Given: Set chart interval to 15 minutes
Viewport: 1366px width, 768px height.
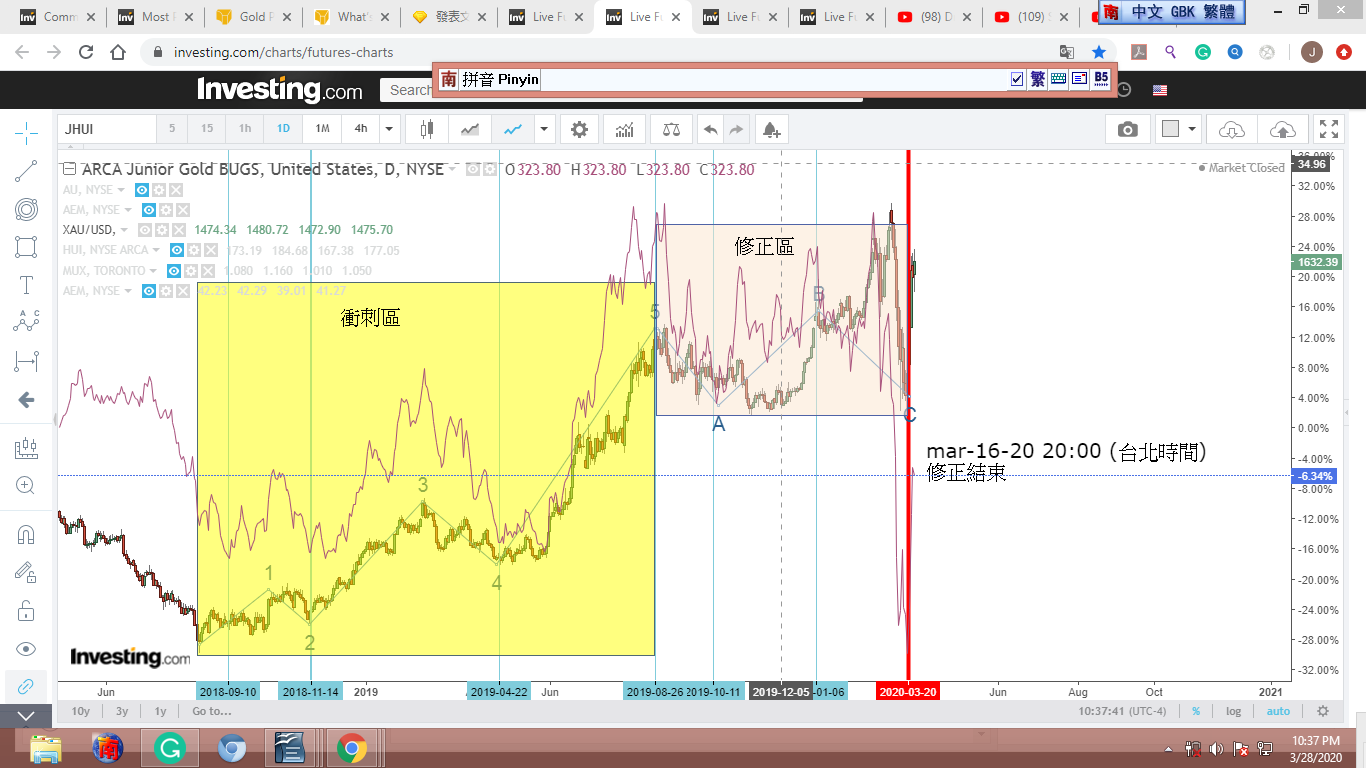Looking at the screenshot, I should (x=207, y=129).
